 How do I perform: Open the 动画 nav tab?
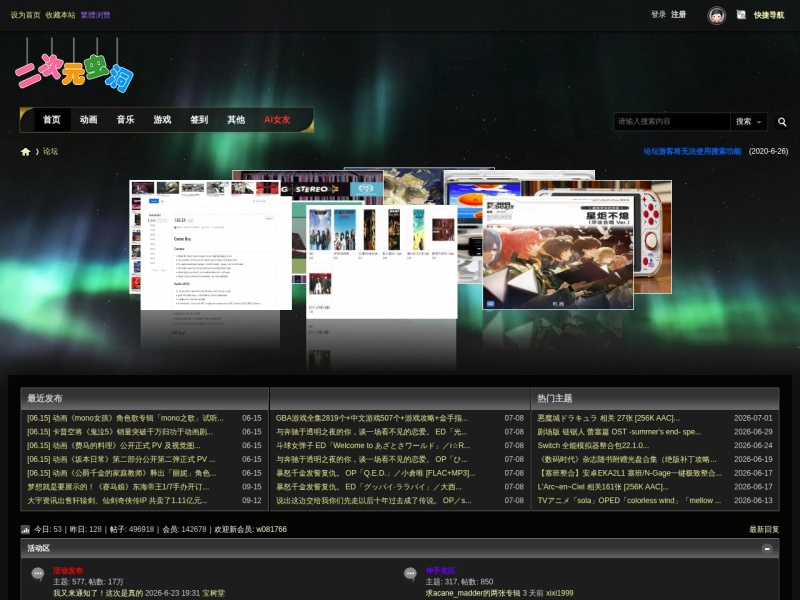[88, 120]
